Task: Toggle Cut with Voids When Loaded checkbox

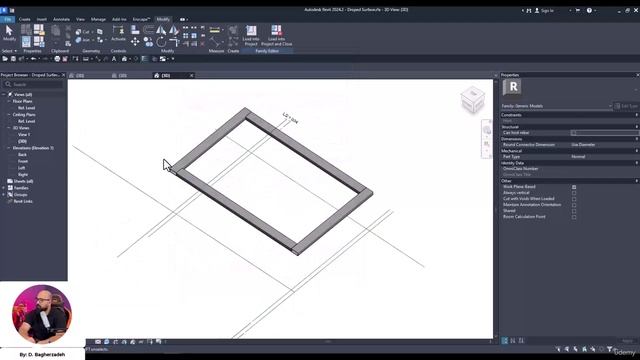Action: coord(574,199)
